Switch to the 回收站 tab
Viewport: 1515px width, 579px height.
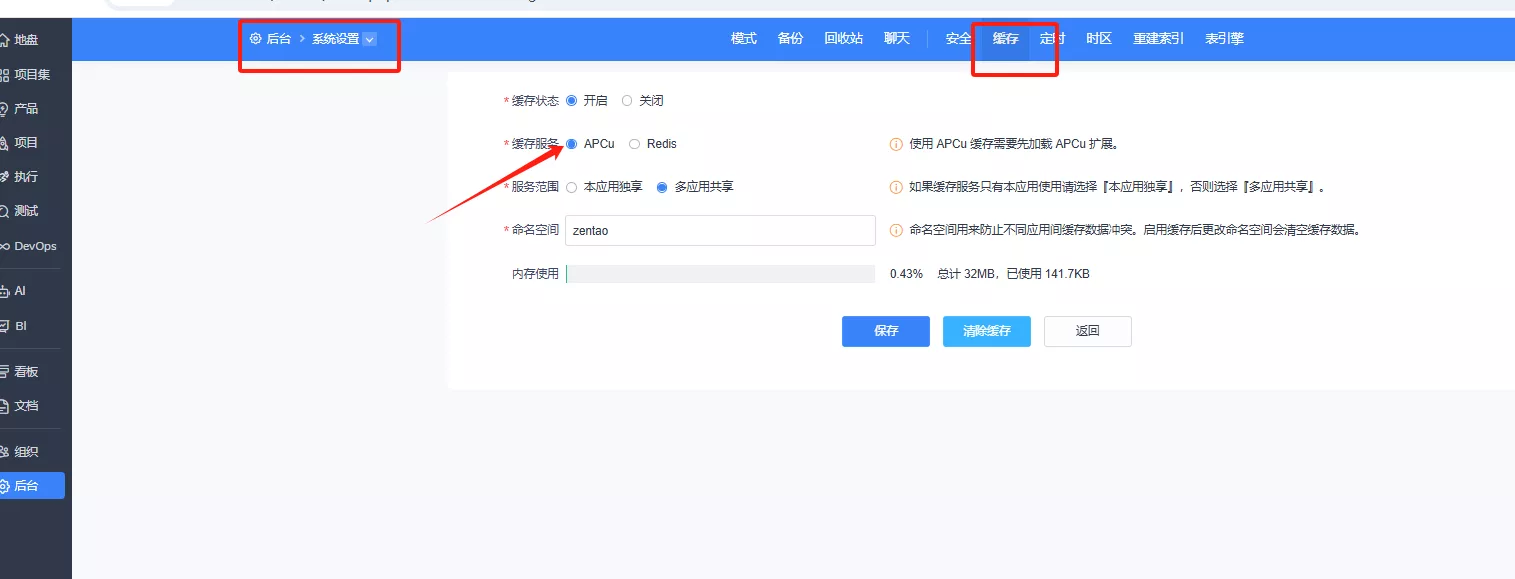(843, 39)
